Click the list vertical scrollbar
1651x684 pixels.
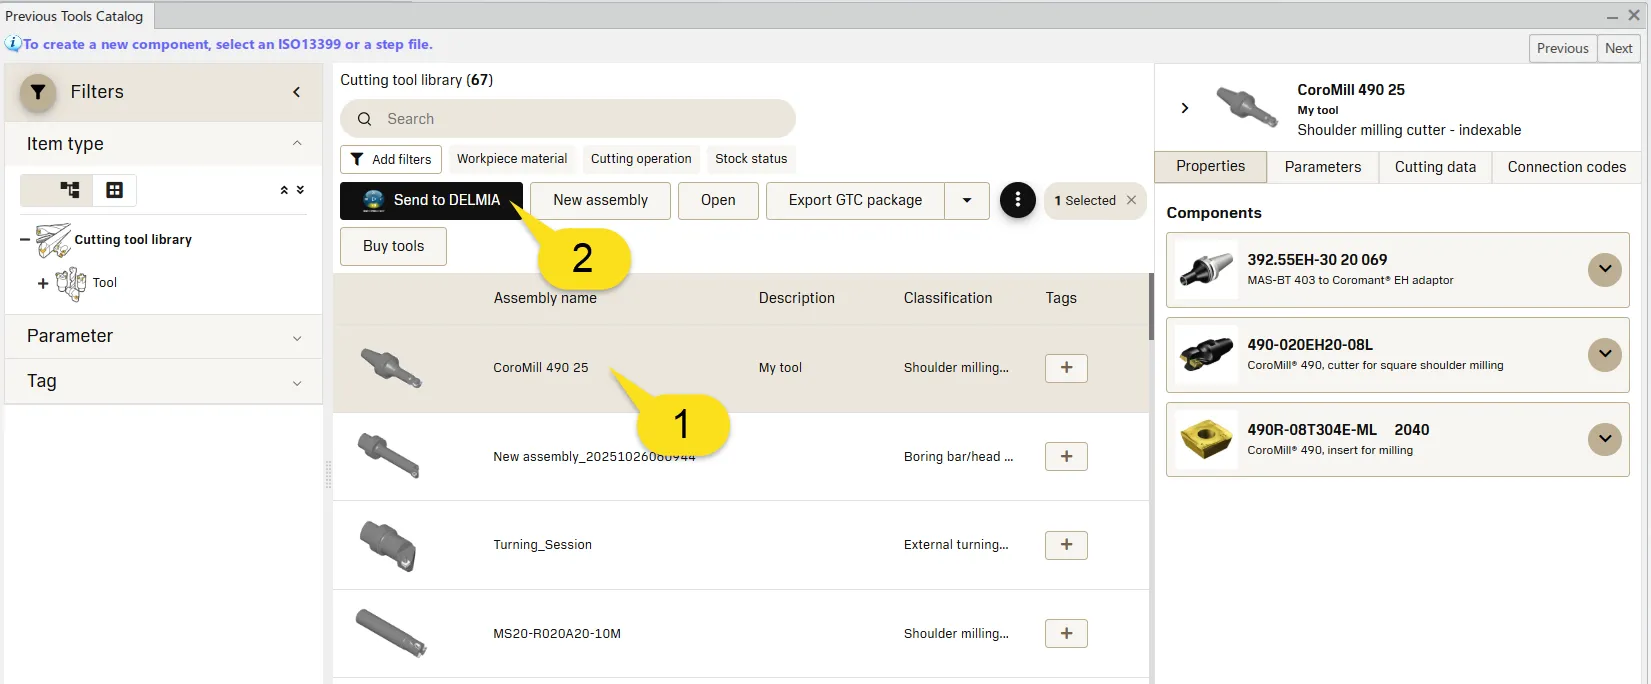pos(1151,306)
